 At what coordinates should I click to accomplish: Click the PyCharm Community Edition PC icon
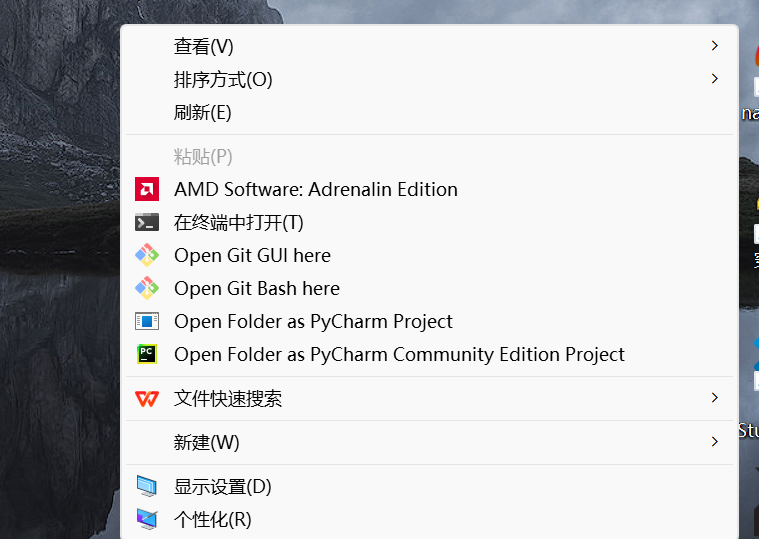pyautogui.click(x=146, y=354)
